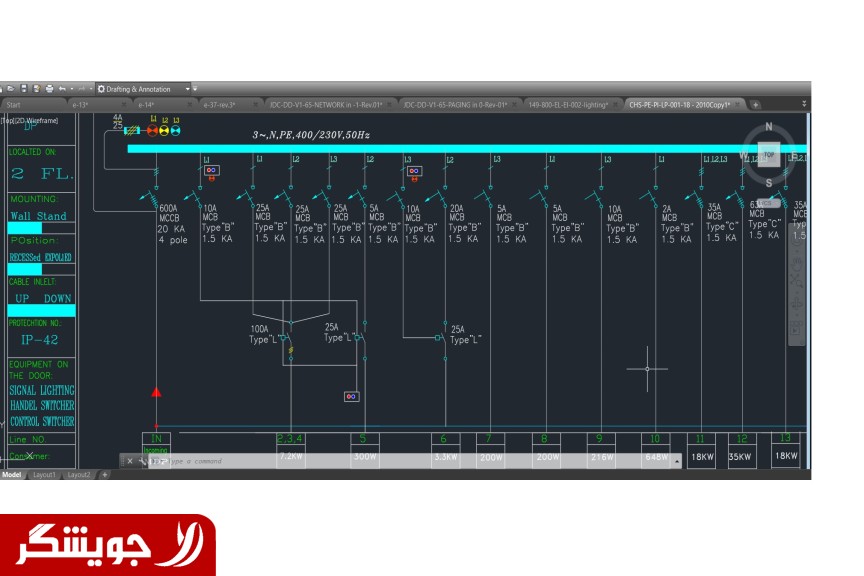This screenshot has height=576, width=864.
Task: Open the 149-800-EL-EI-002-lighting drawing tab
Action: pos(567,104)
